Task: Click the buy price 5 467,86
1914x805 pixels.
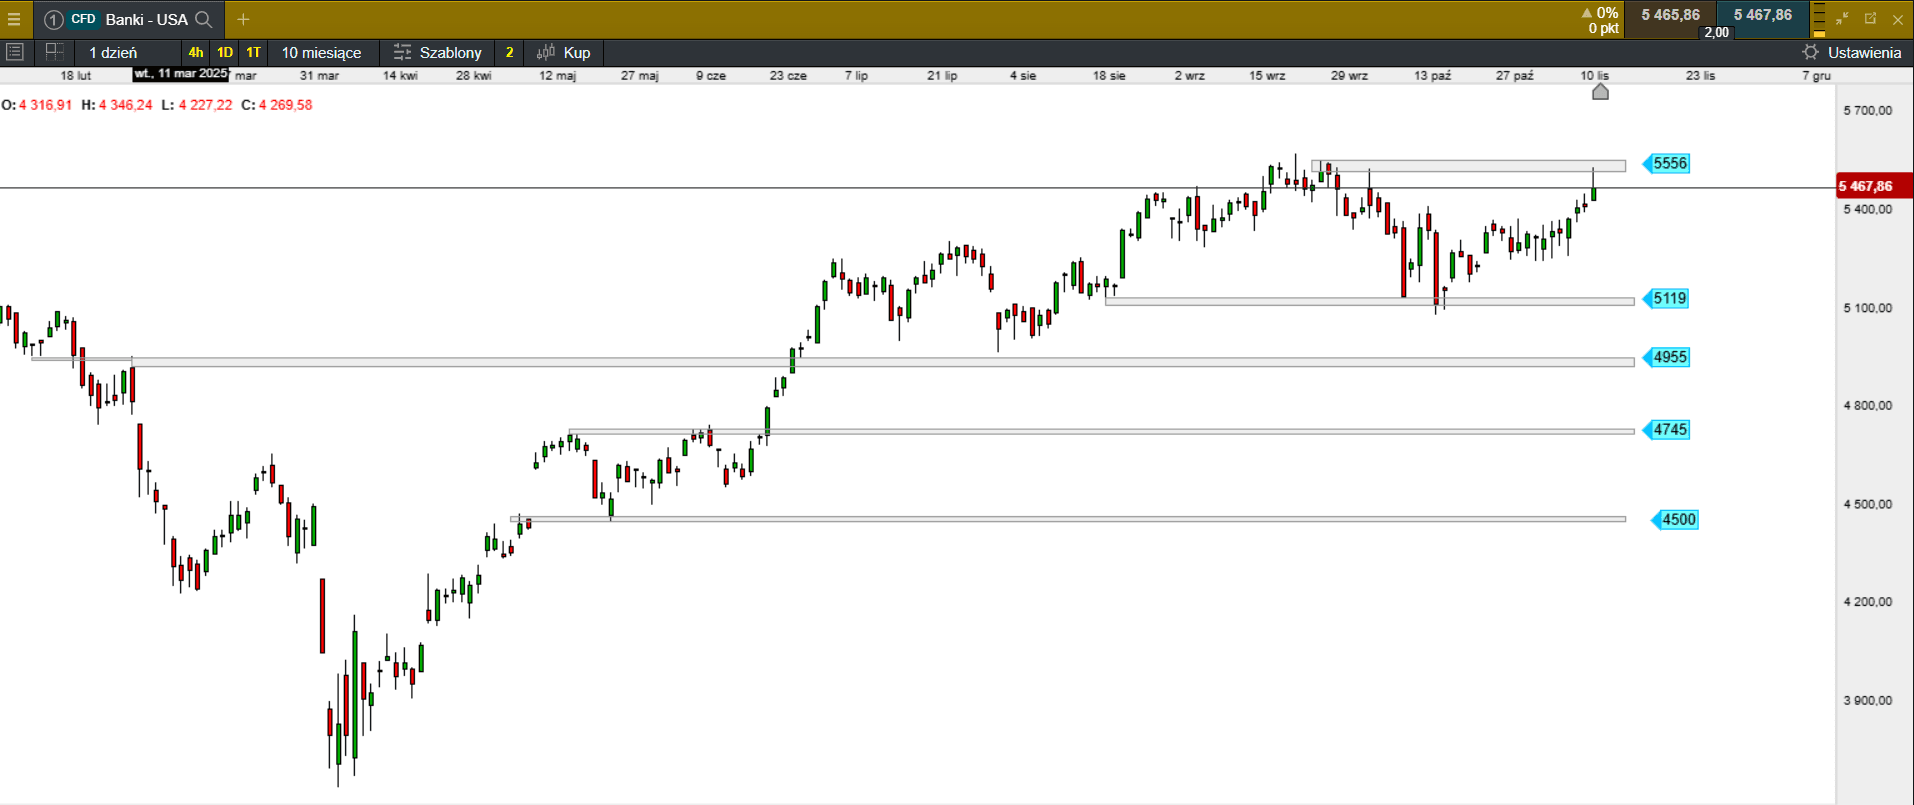Action: pos(1762,15)
